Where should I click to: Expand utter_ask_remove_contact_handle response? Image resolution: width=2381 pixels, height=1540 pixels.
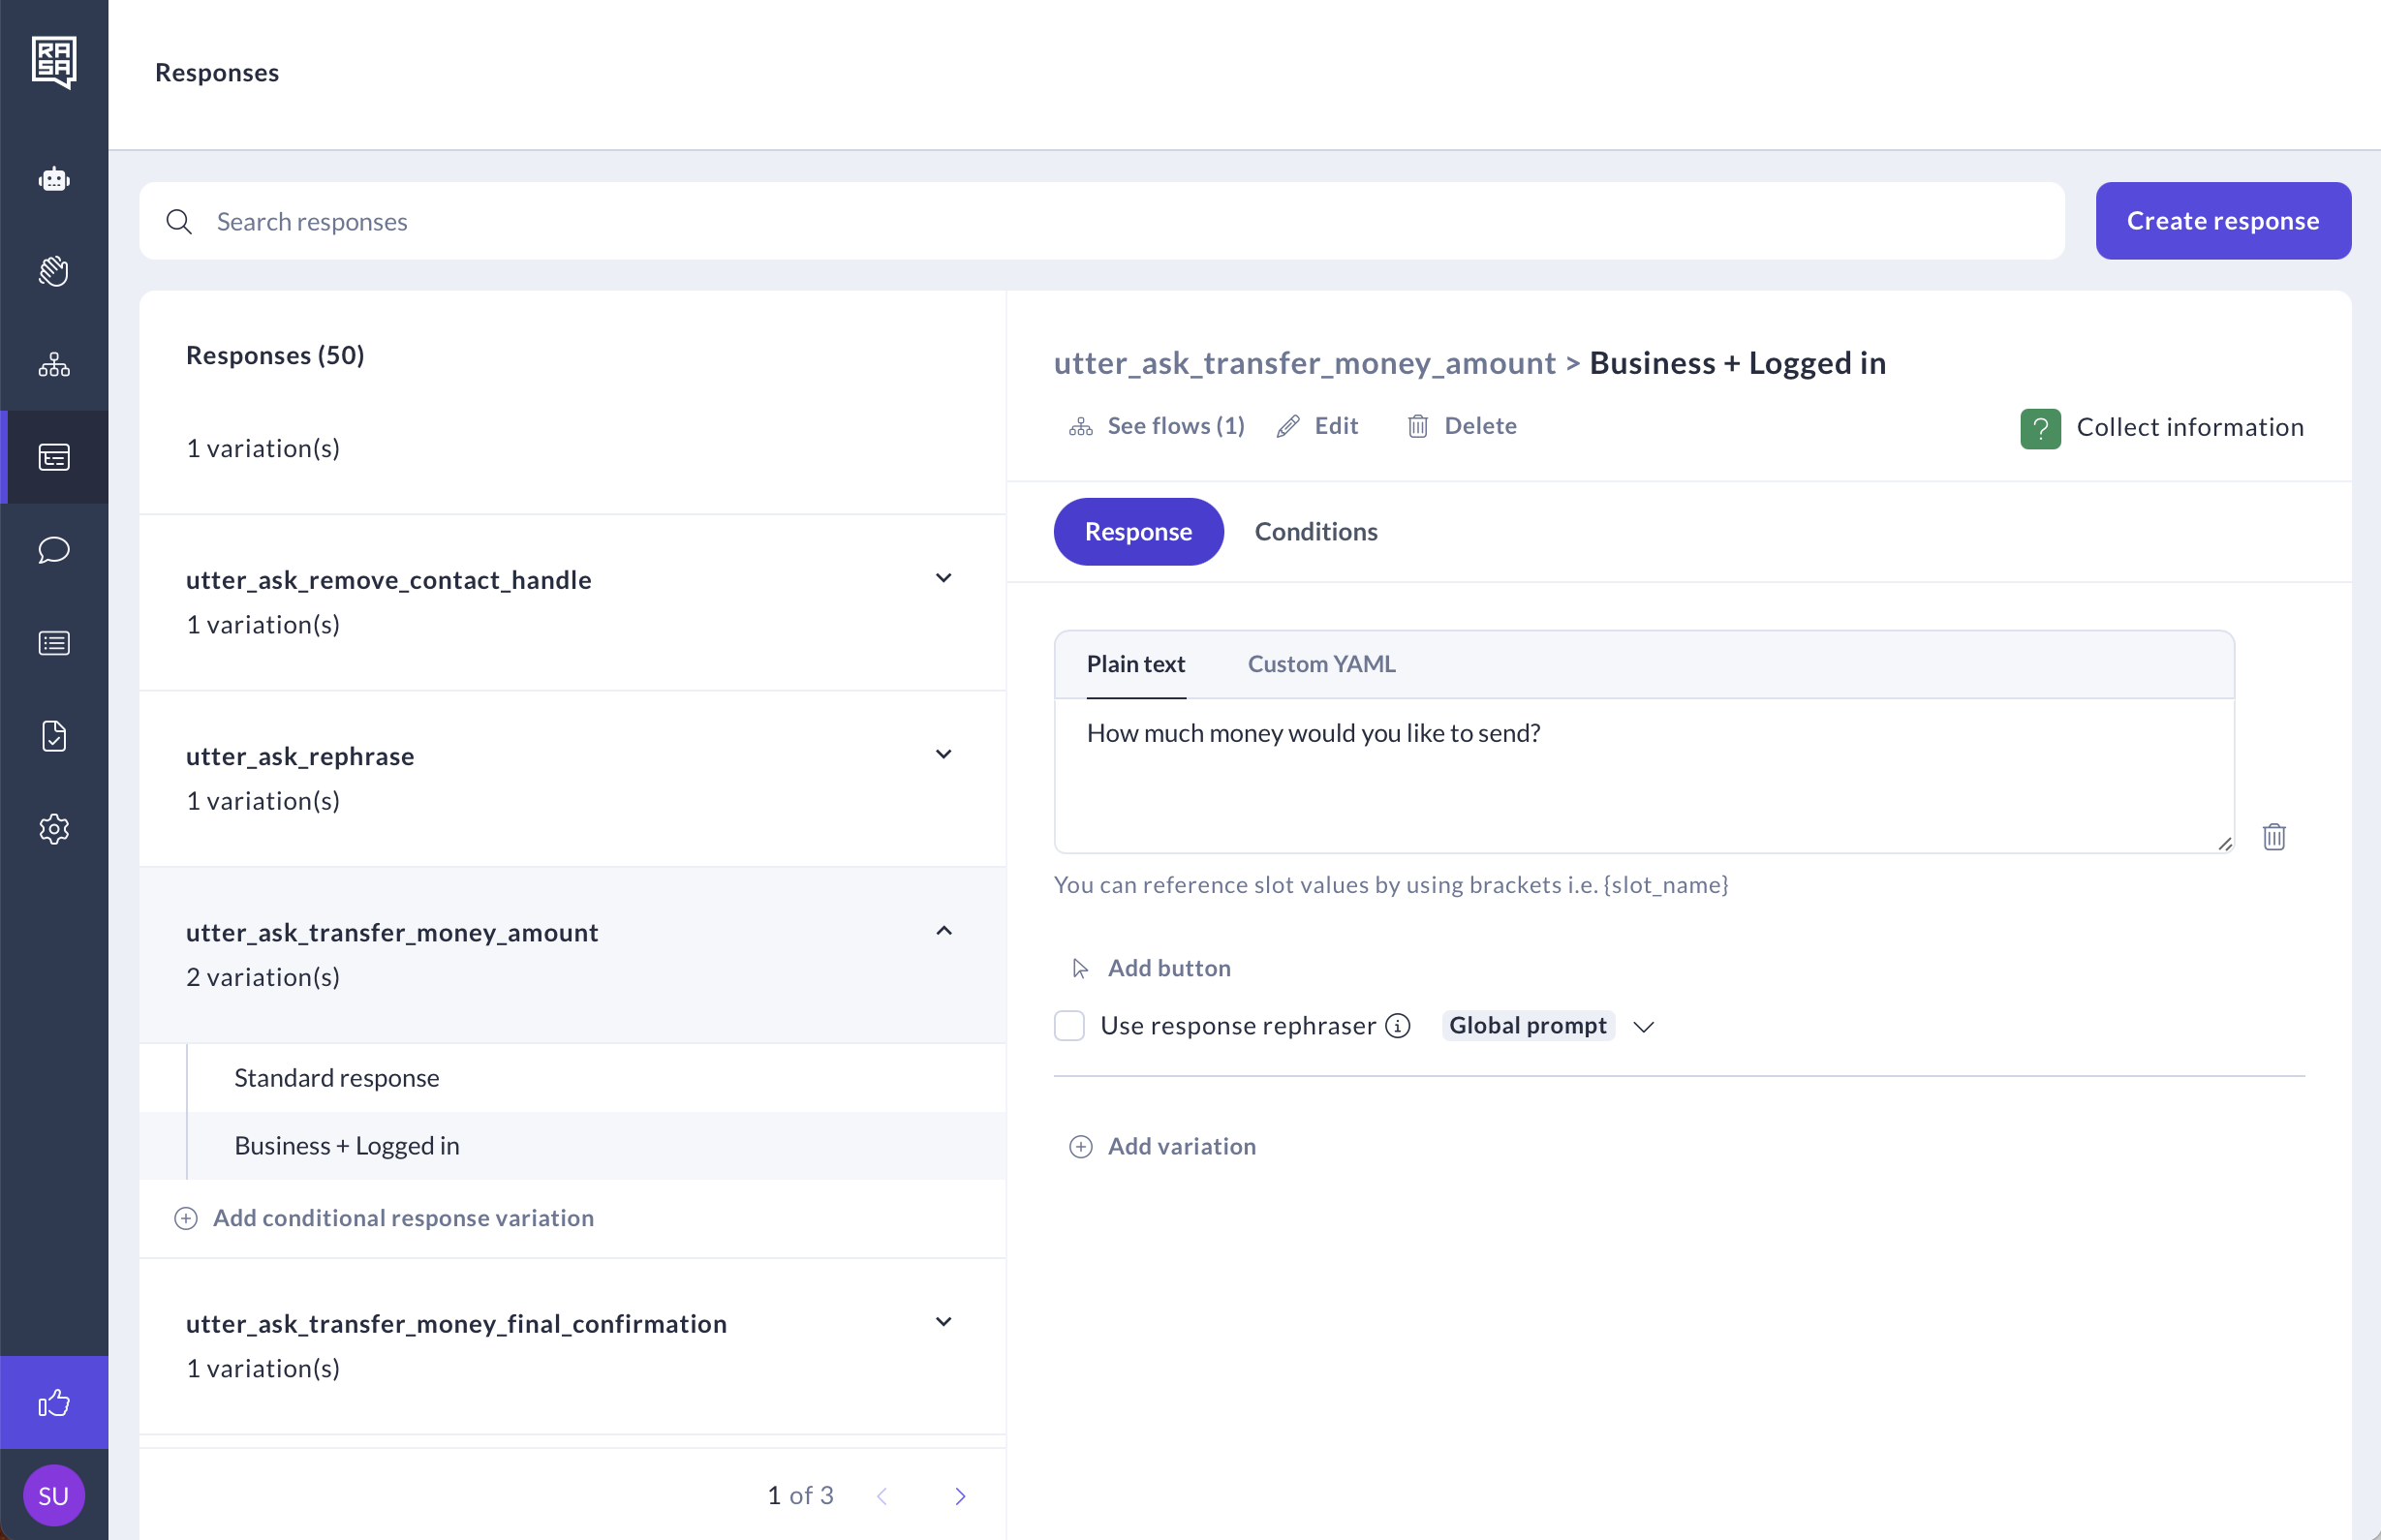(943, 579)
